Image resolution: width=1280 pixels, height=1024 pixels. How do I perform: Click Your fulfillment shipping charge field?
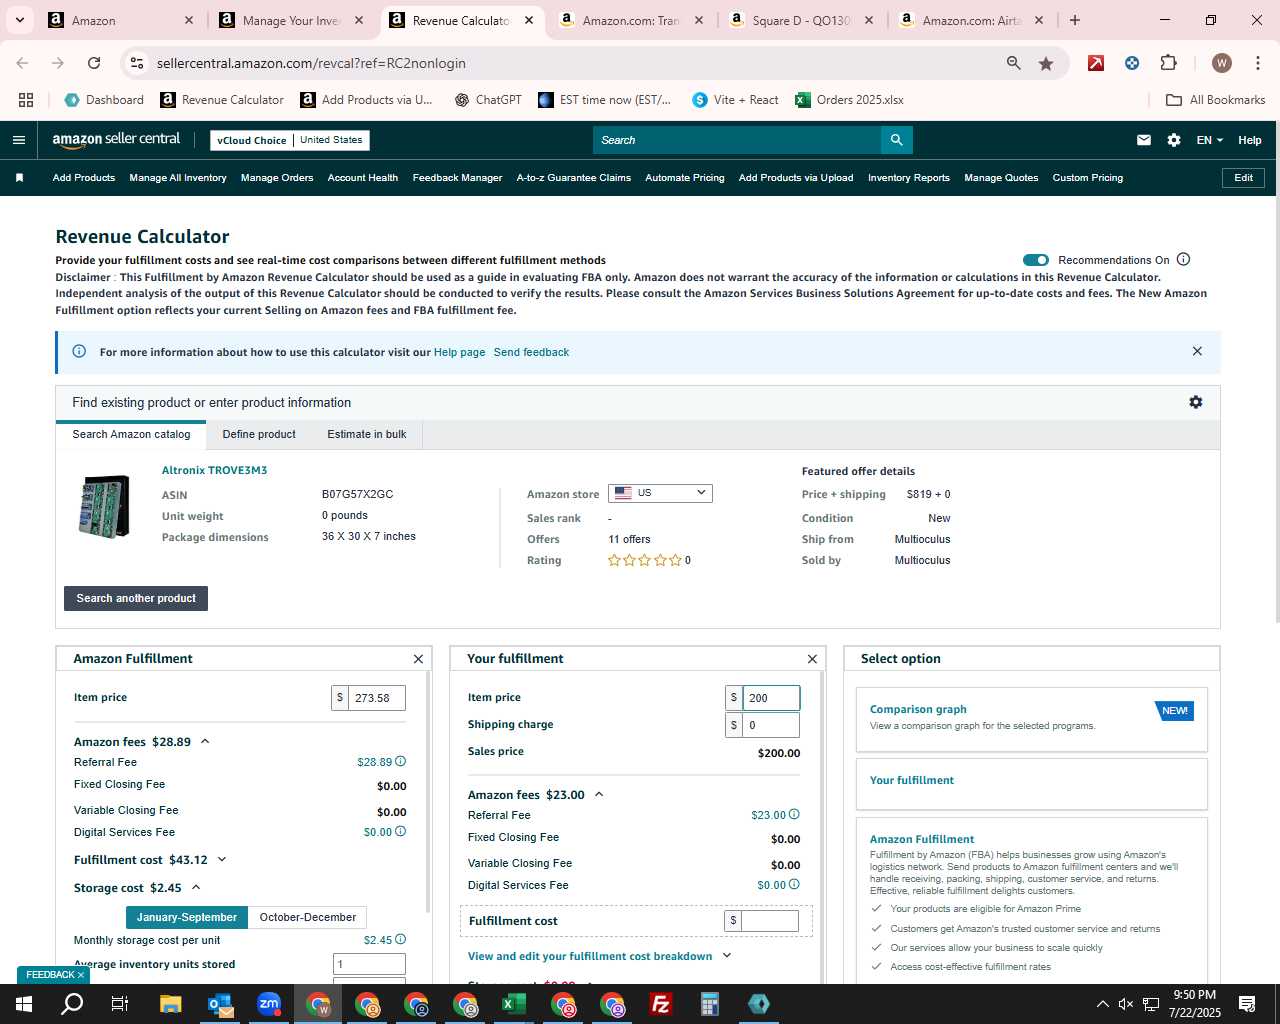770,725
